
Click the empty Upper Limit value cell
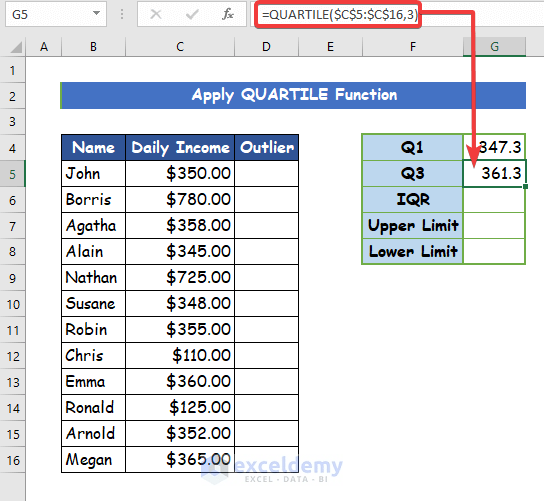coord(494,226)
